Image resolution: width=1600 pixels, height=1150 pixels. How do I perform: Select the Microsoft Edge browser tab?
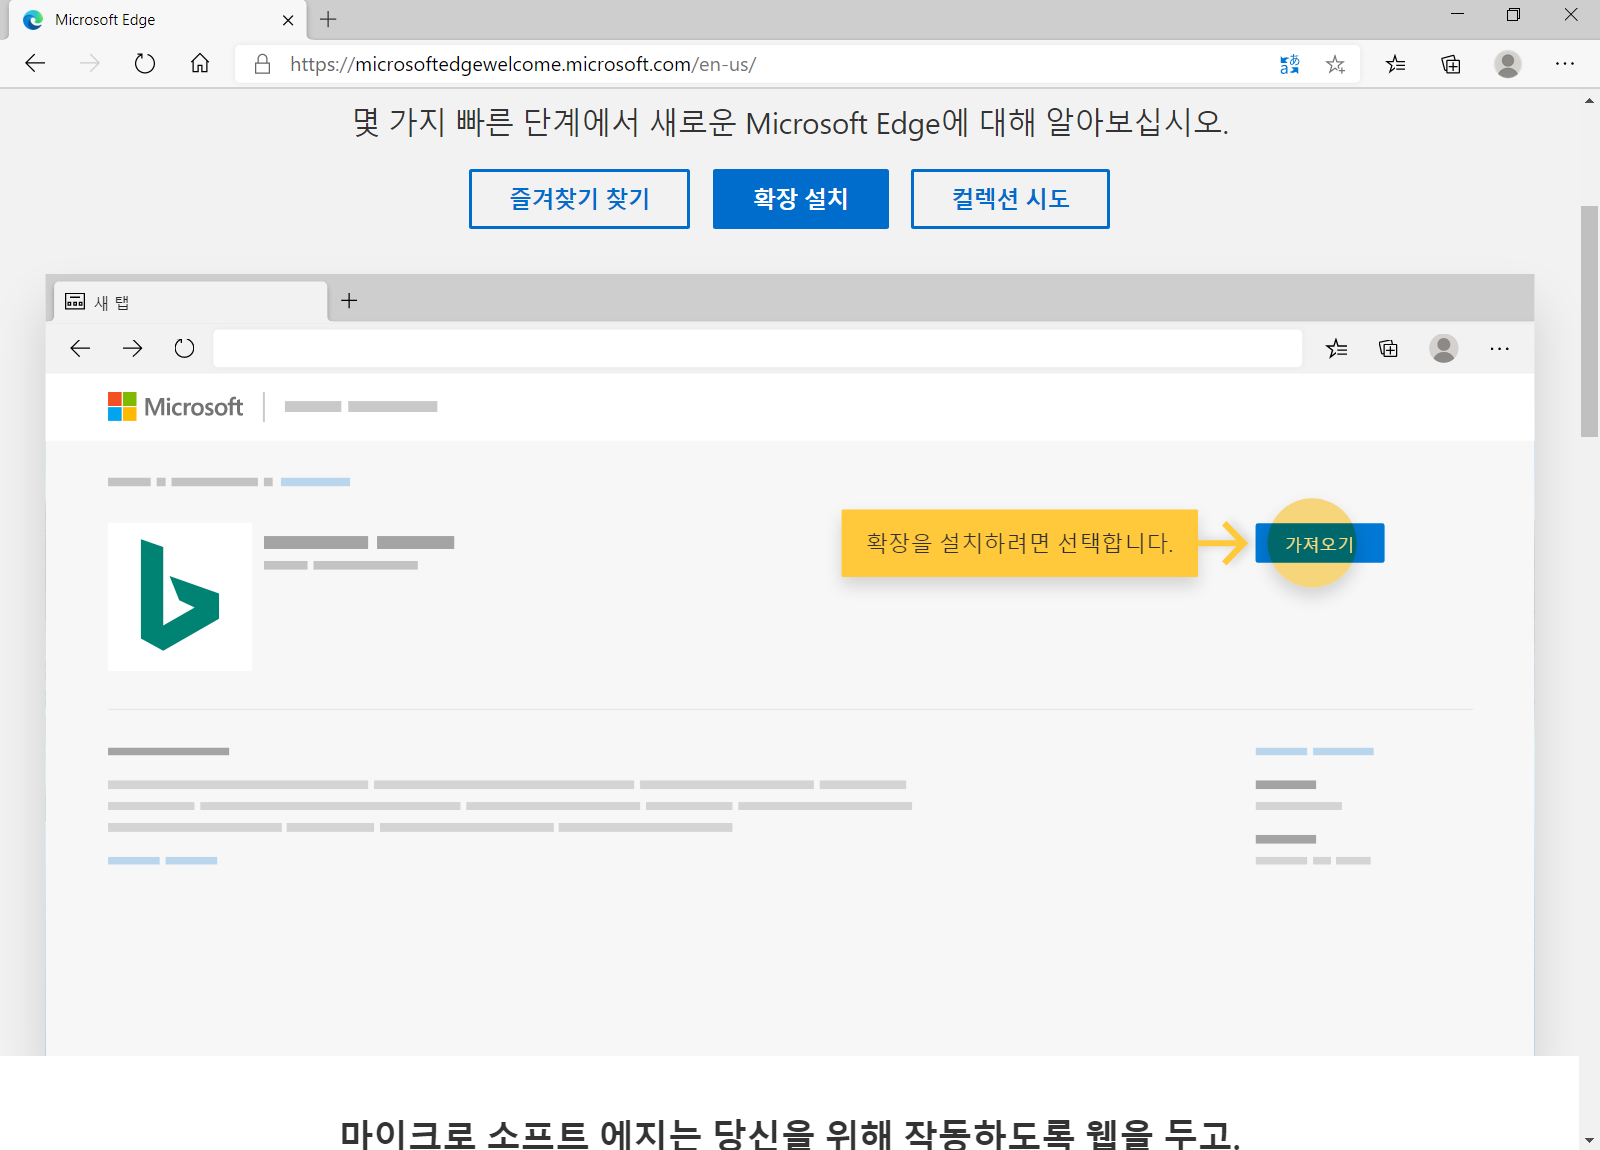coord(157,20)
